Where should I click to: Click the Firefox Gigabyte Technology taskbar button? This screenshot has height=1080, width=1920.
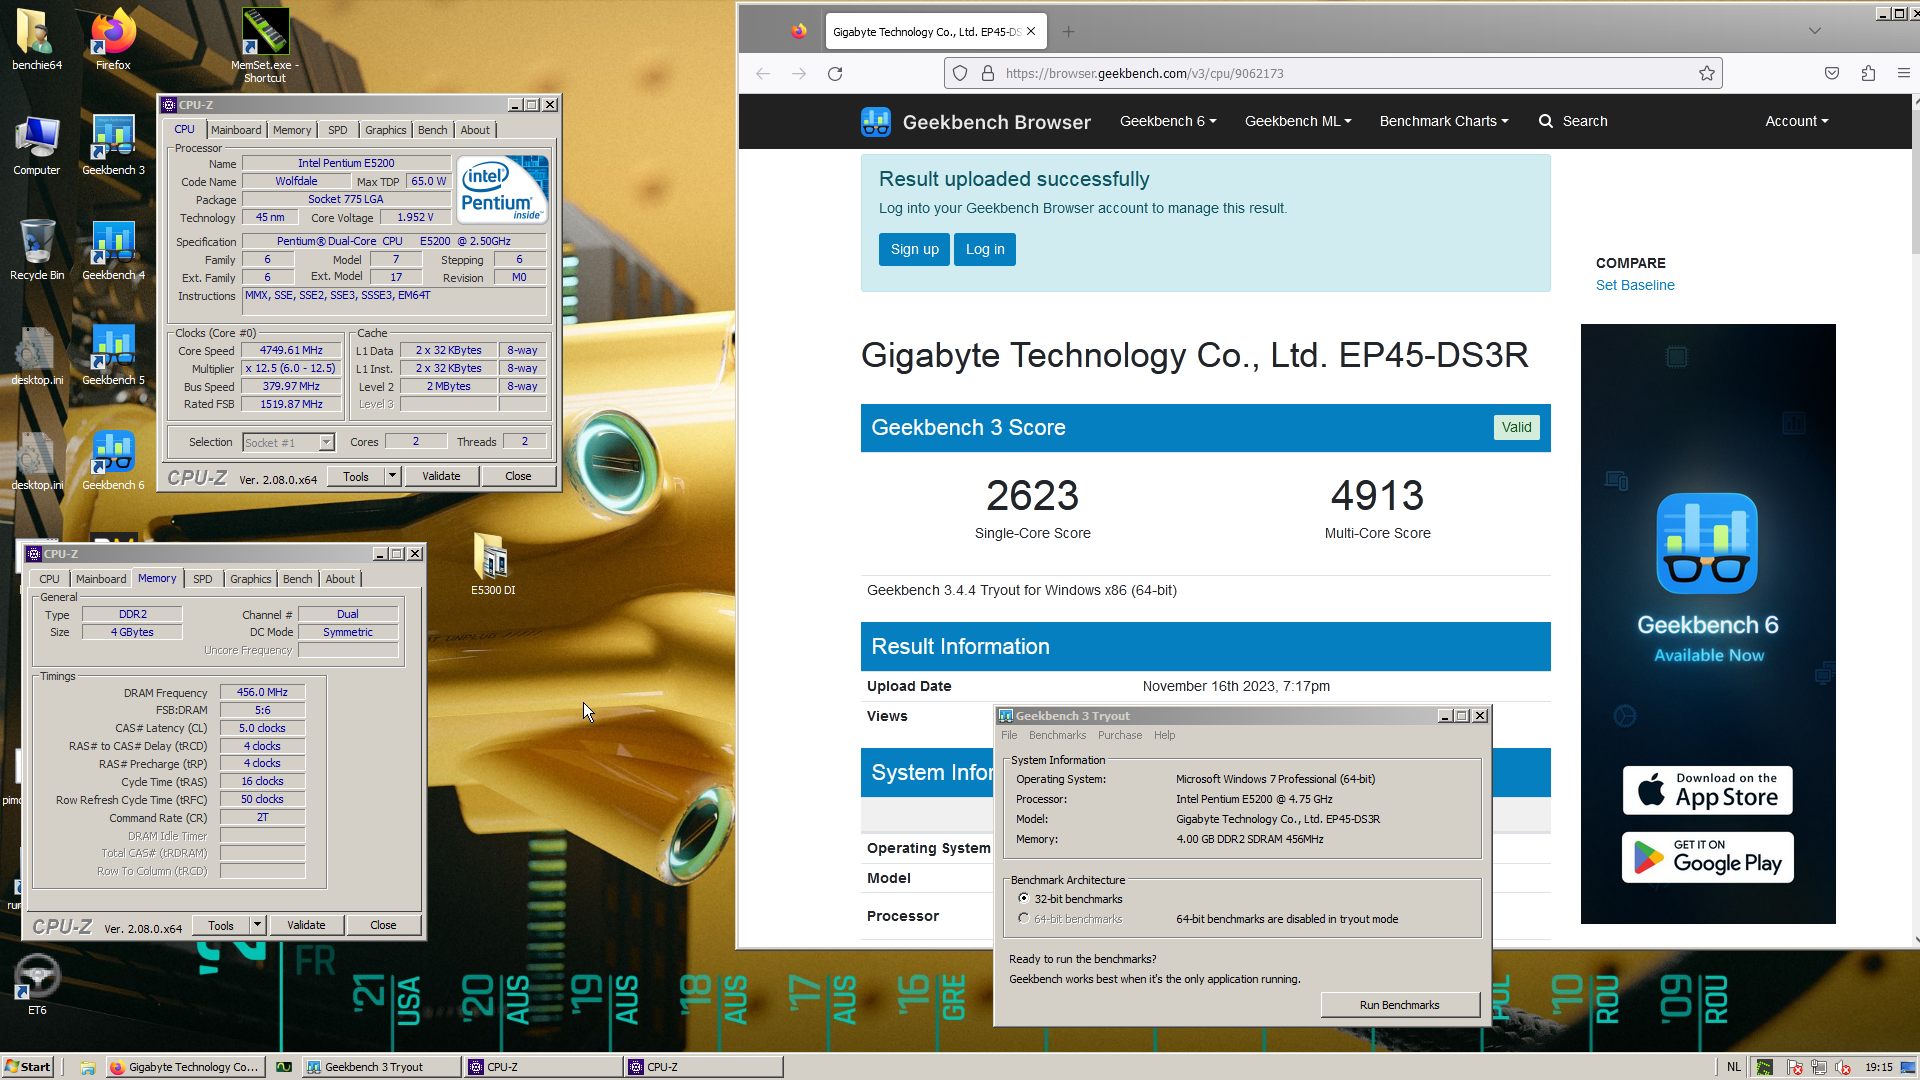(x=184, y=1067)
